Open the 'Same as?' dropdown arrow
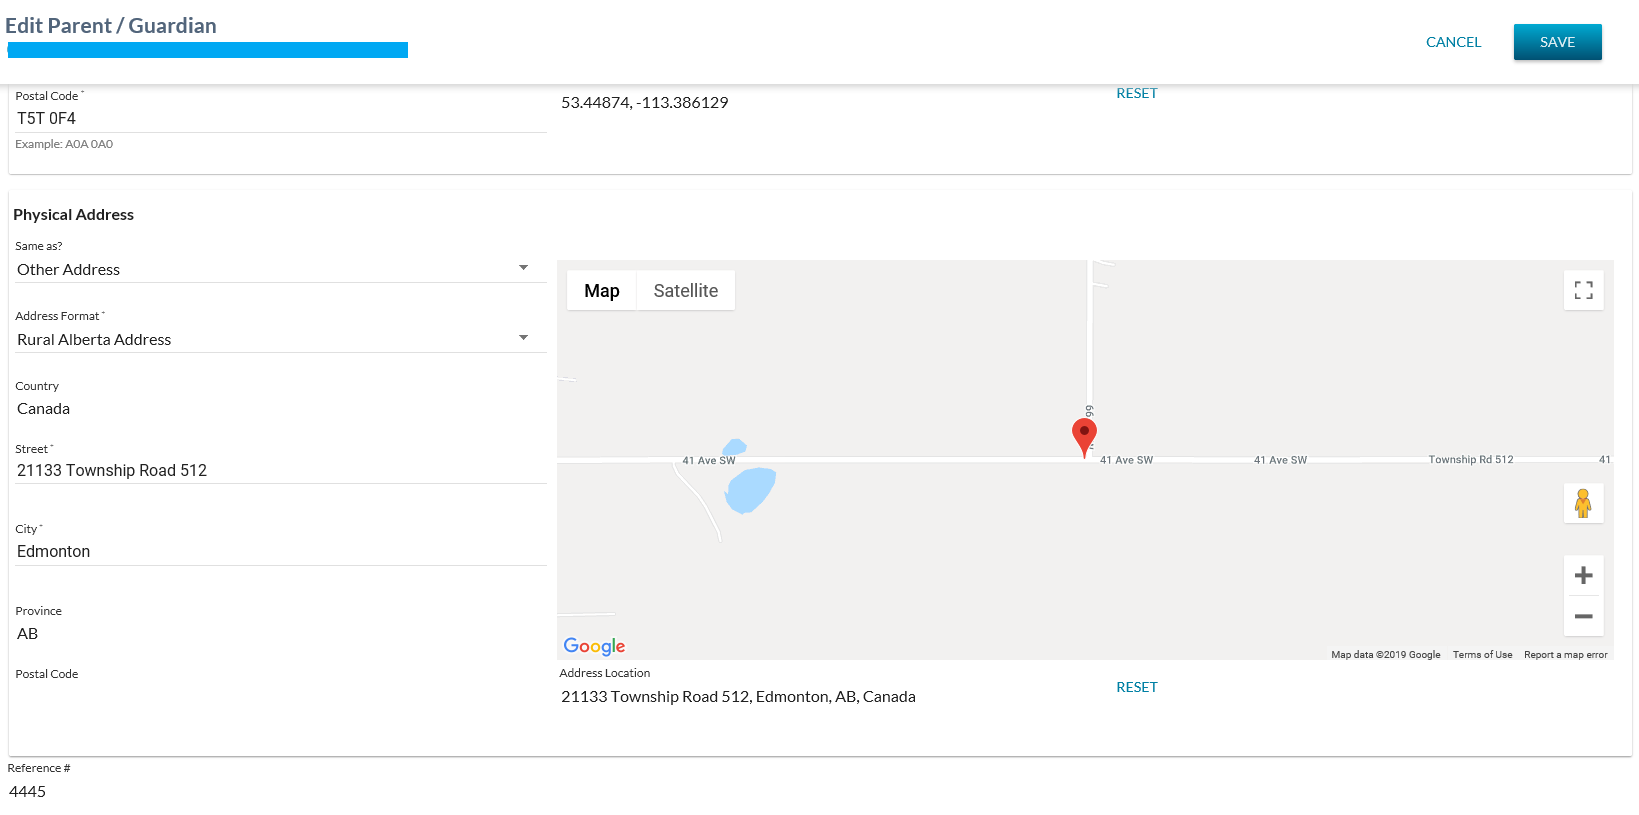The height and width of the screenshot is (815, 1639). pyautogui.click(x=523, y=268)
